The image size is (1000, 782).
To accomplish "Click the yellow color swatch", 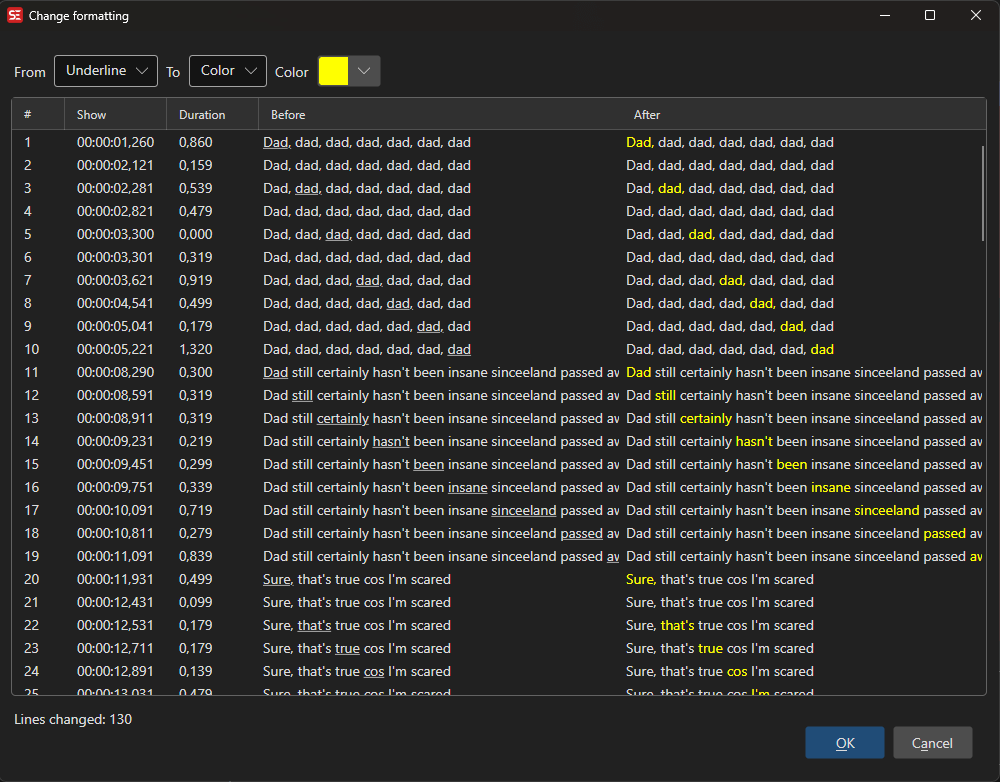I will coord(332,71).
